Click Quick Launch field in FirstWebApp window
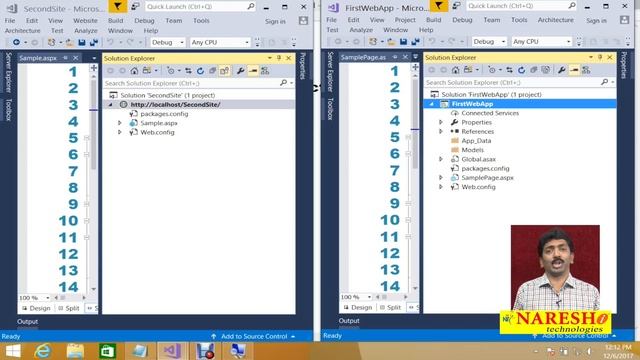This screenshot has height=360, width=640. (x=521, y=6)
